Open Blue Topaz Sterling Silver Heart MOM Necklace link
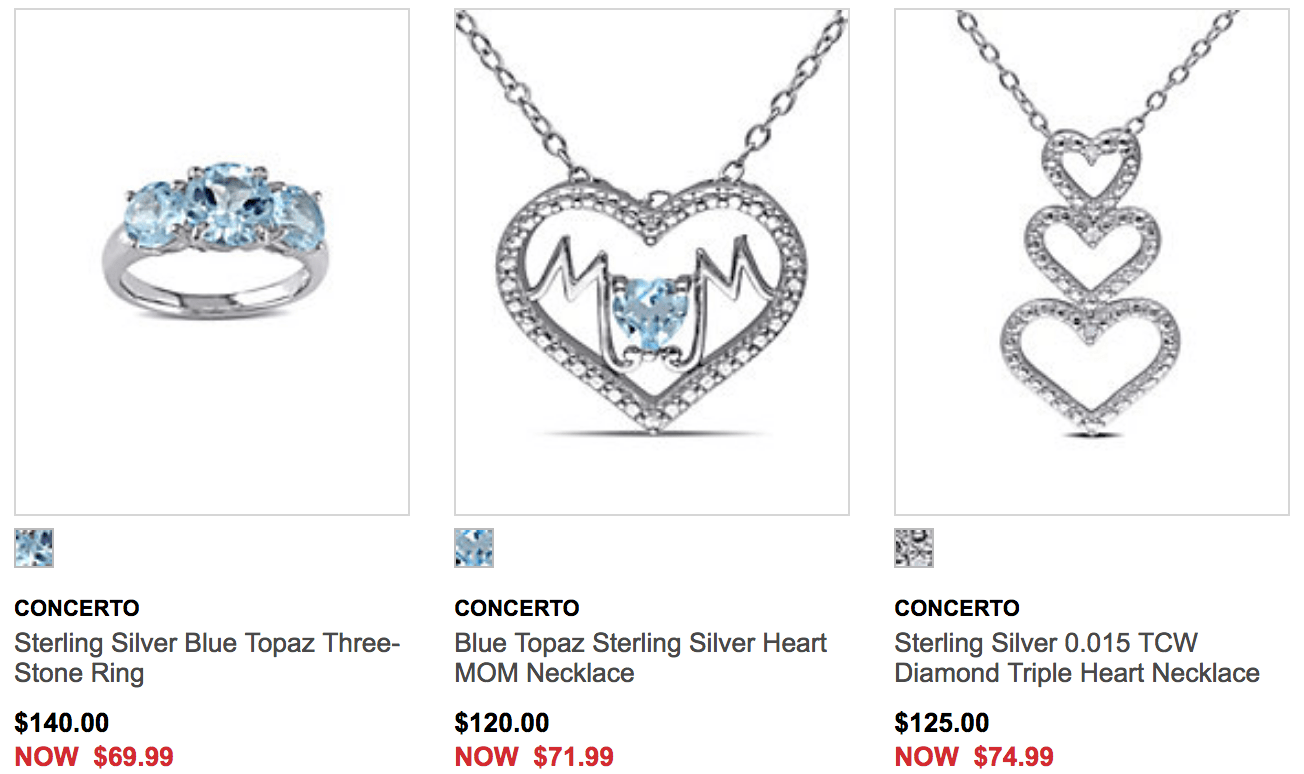This screenshot has width=1304, height=774. tap(641, 657)
